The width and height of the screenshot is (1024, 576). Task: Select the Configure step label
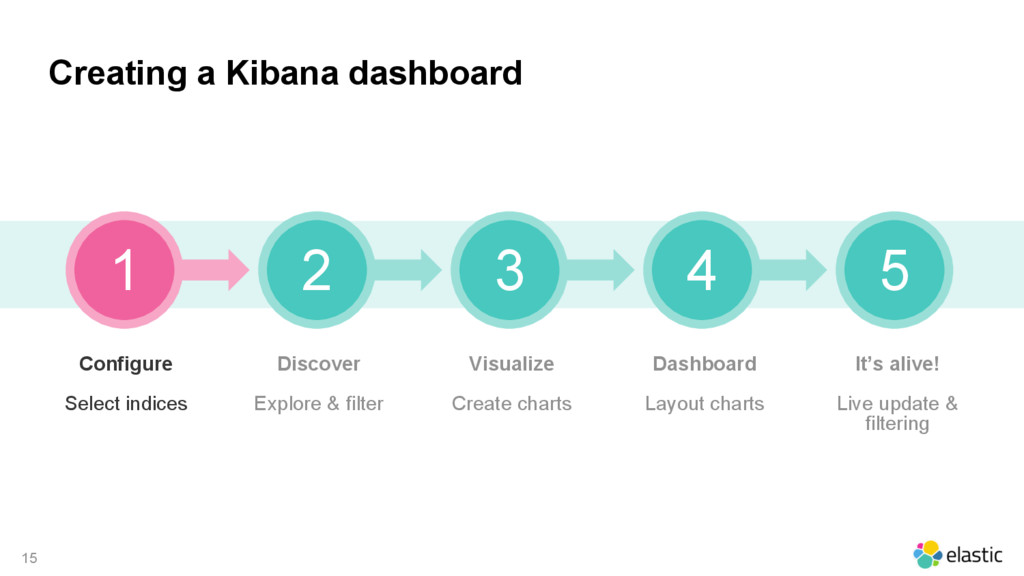tap(126, 364)
